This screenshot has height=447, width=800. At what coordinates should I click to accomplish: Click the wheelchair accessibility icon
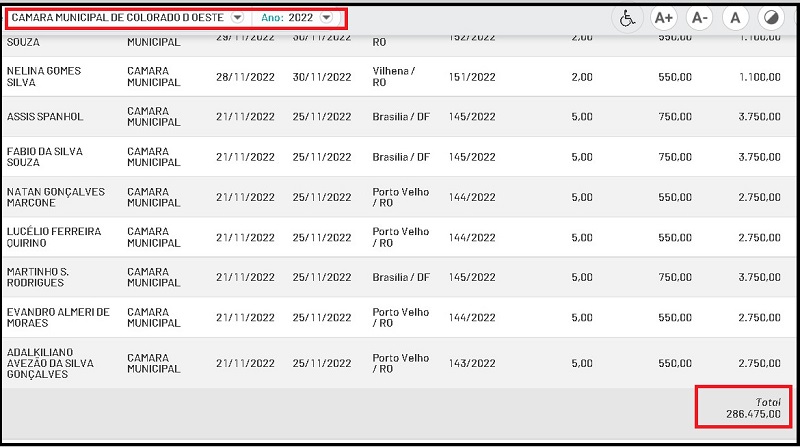click(x=627, y=18)
